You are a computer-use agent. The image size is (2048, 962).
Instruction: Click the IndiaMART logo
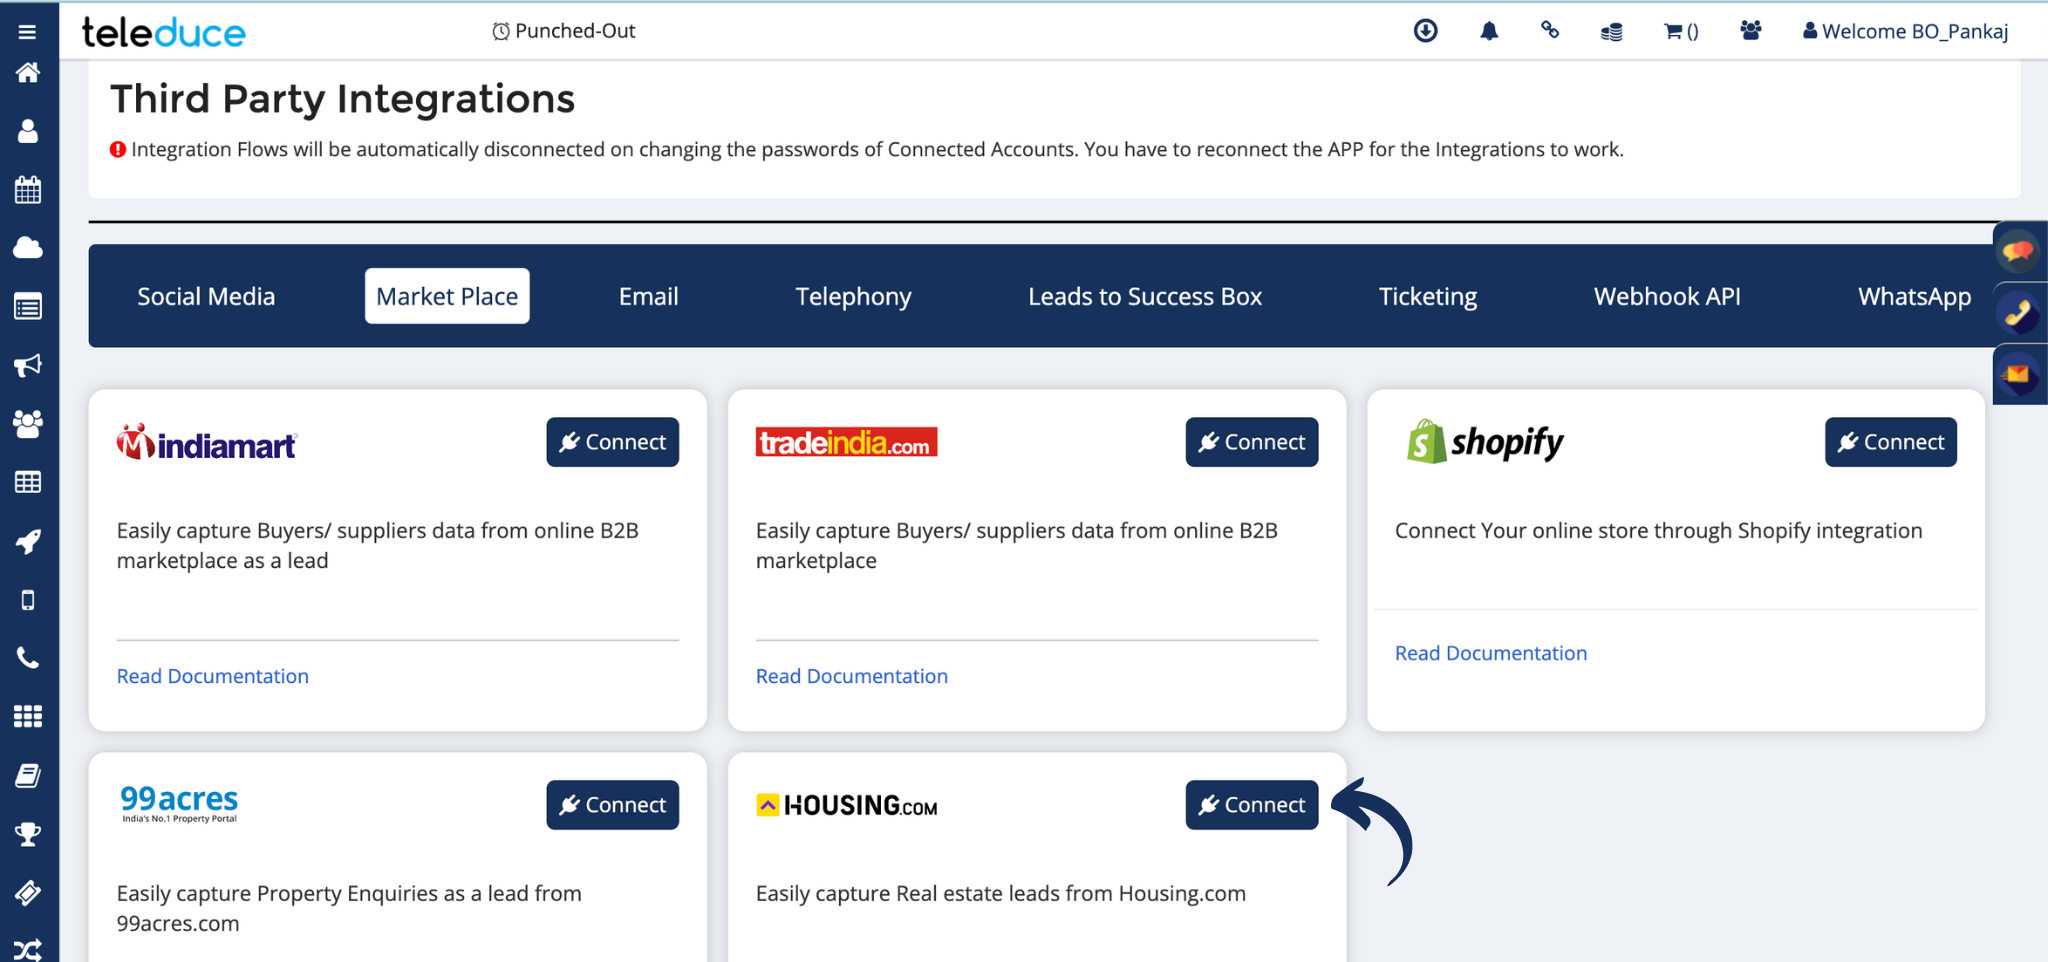coord(207,443)
